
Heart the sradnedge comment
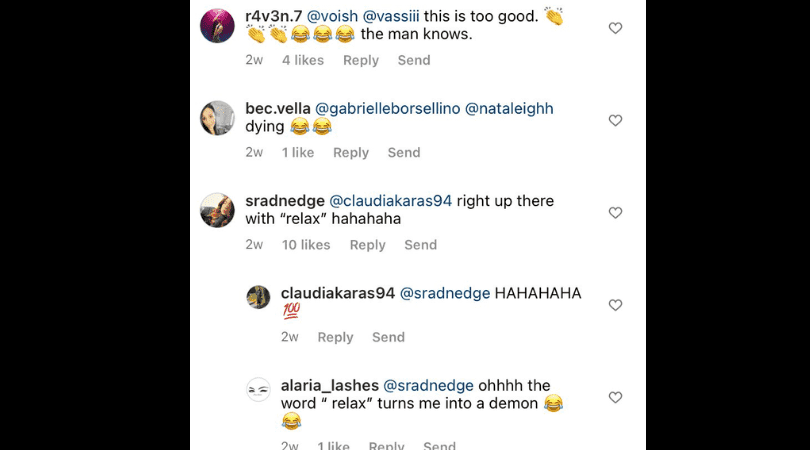[x=615, y=212]
